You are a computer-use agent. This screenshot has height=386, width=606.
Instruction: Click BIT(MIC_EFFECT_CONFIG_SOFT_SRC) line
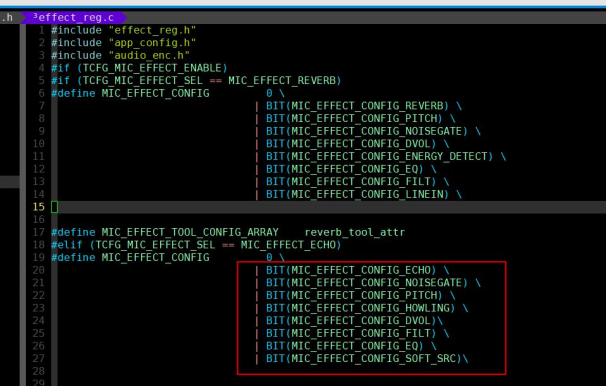click(x=364, y=359)
